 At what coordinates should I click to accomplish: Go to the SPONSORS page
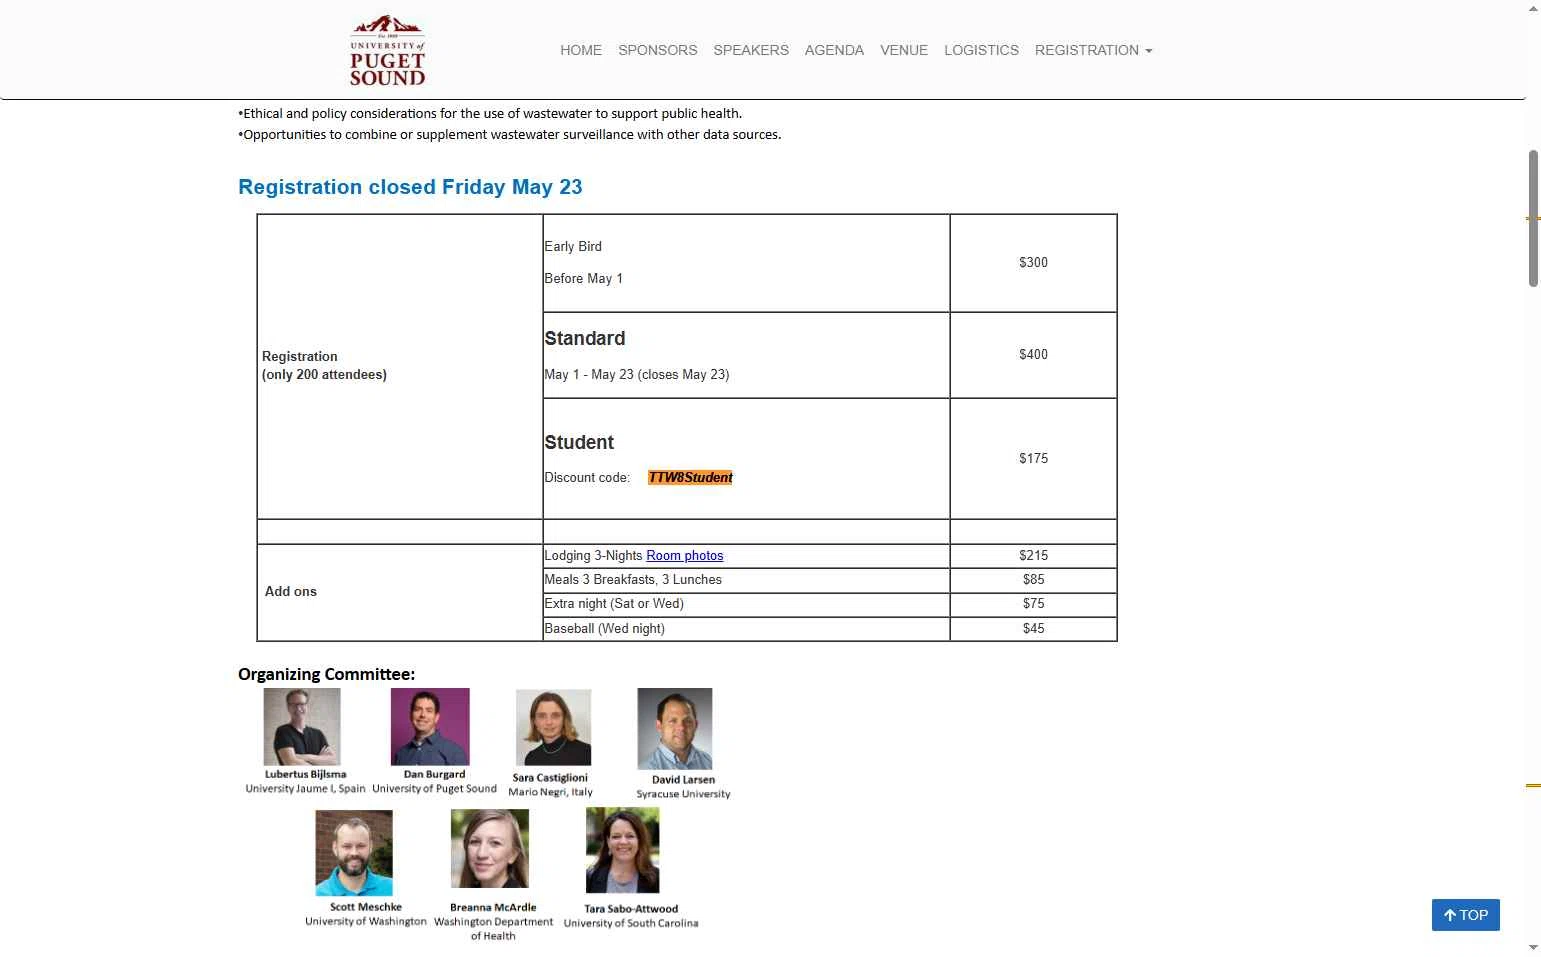(658, 50)
